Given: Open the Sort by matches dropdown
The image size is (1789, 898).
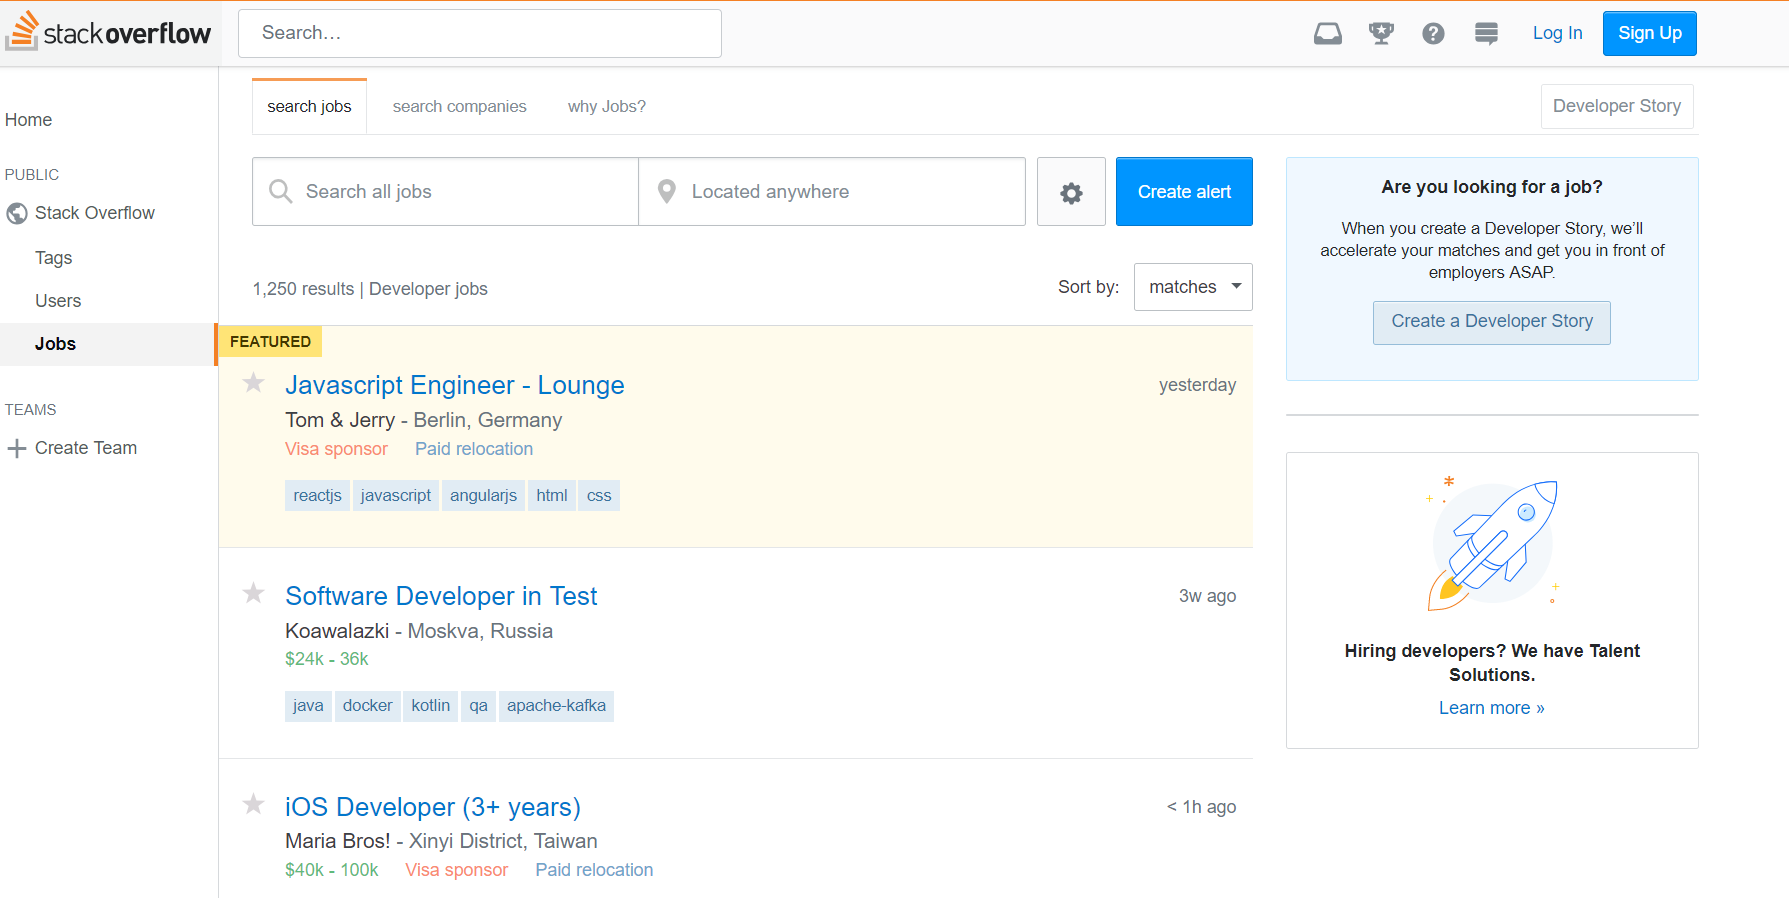Looking at the screenshot, I should point(1193,287).
